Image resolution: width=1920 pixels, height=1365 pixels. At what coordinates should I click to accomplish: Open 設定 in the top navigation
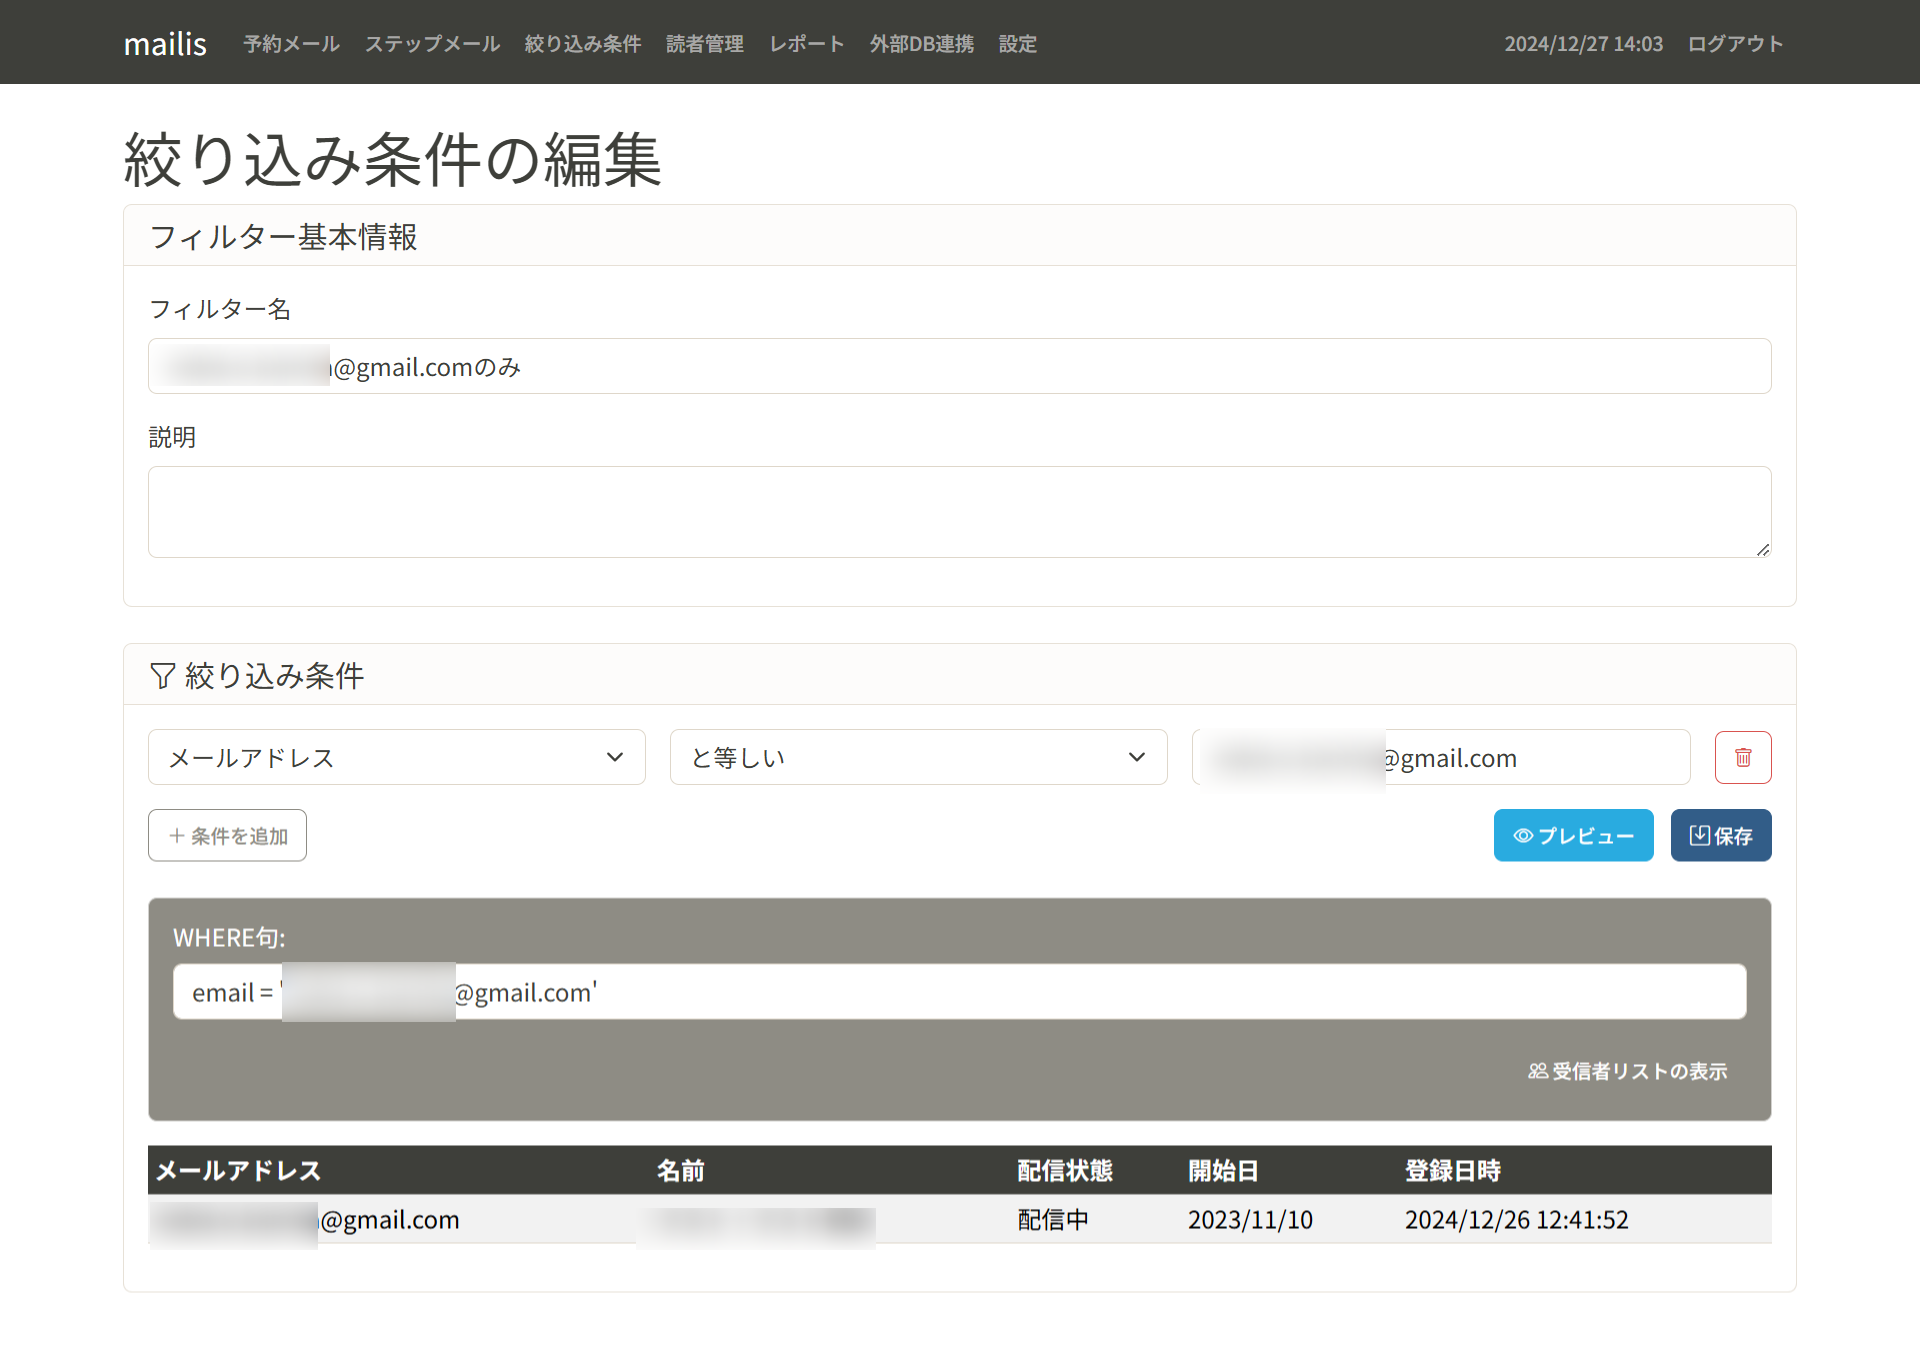(x=1017, y=44)
